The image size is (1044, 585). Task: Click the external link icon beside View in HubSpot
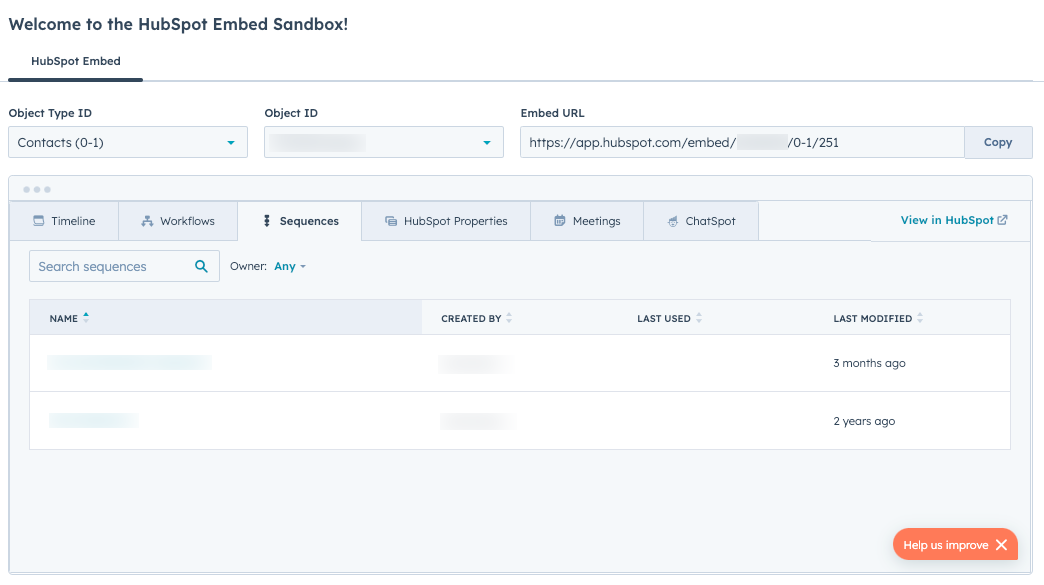1003,220
